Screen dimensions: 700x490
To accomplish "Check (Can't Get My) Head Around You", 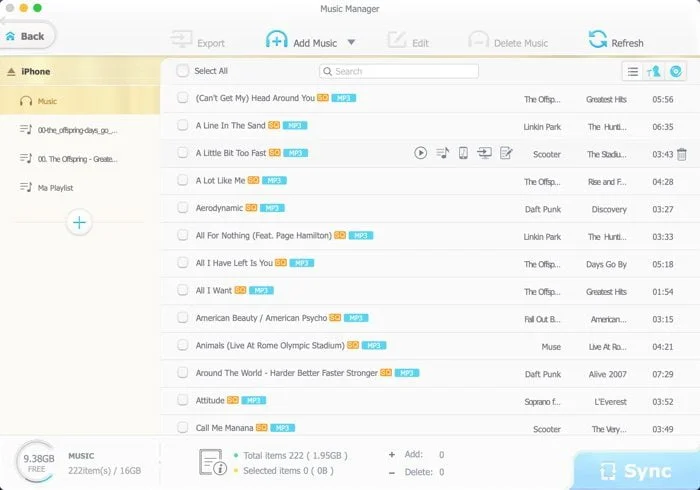I will click(183, 98).
